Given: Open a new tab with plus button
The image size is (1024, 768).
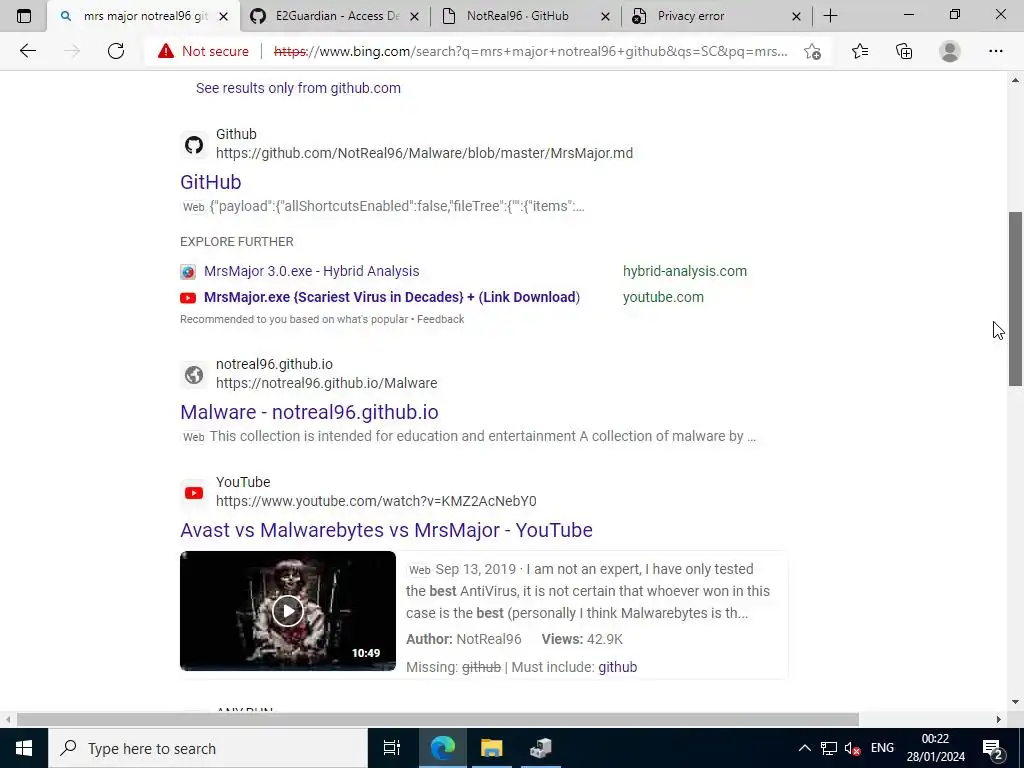Looking at the screenshot, I should coord(830,16).
